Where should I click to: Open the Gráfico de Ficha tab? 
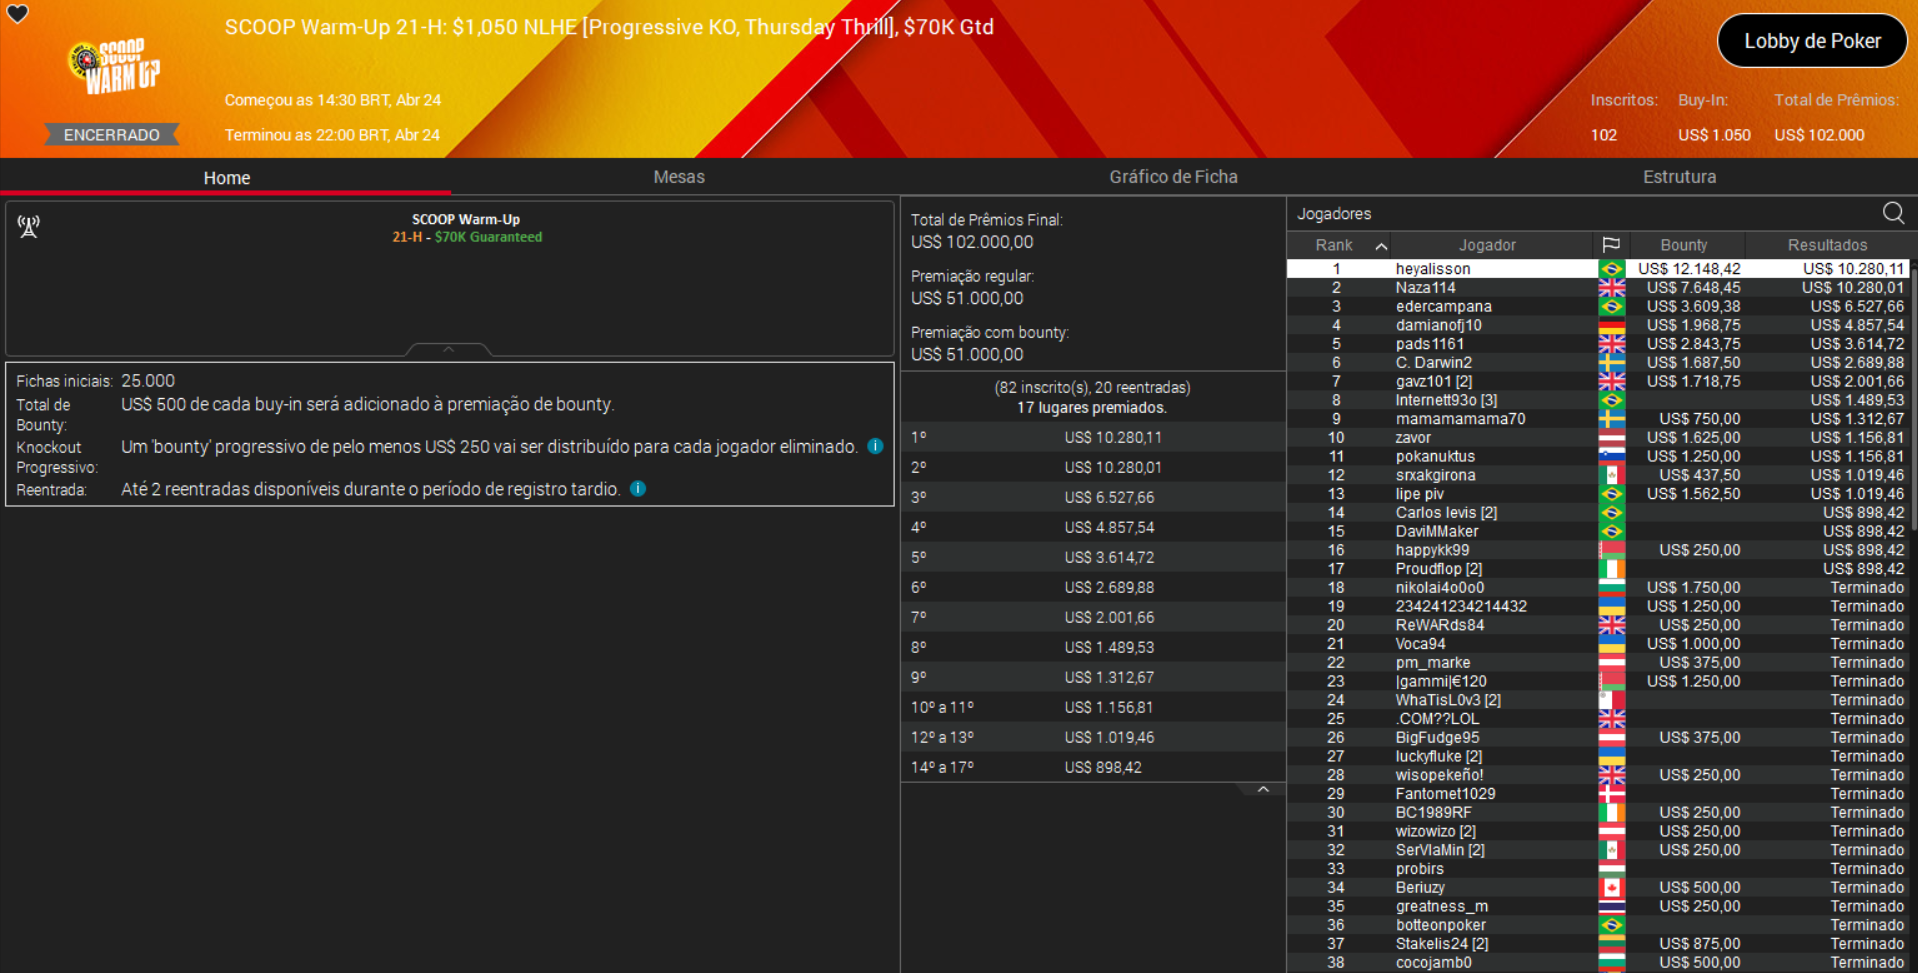pyautogui.click(x=1173, y=177)
